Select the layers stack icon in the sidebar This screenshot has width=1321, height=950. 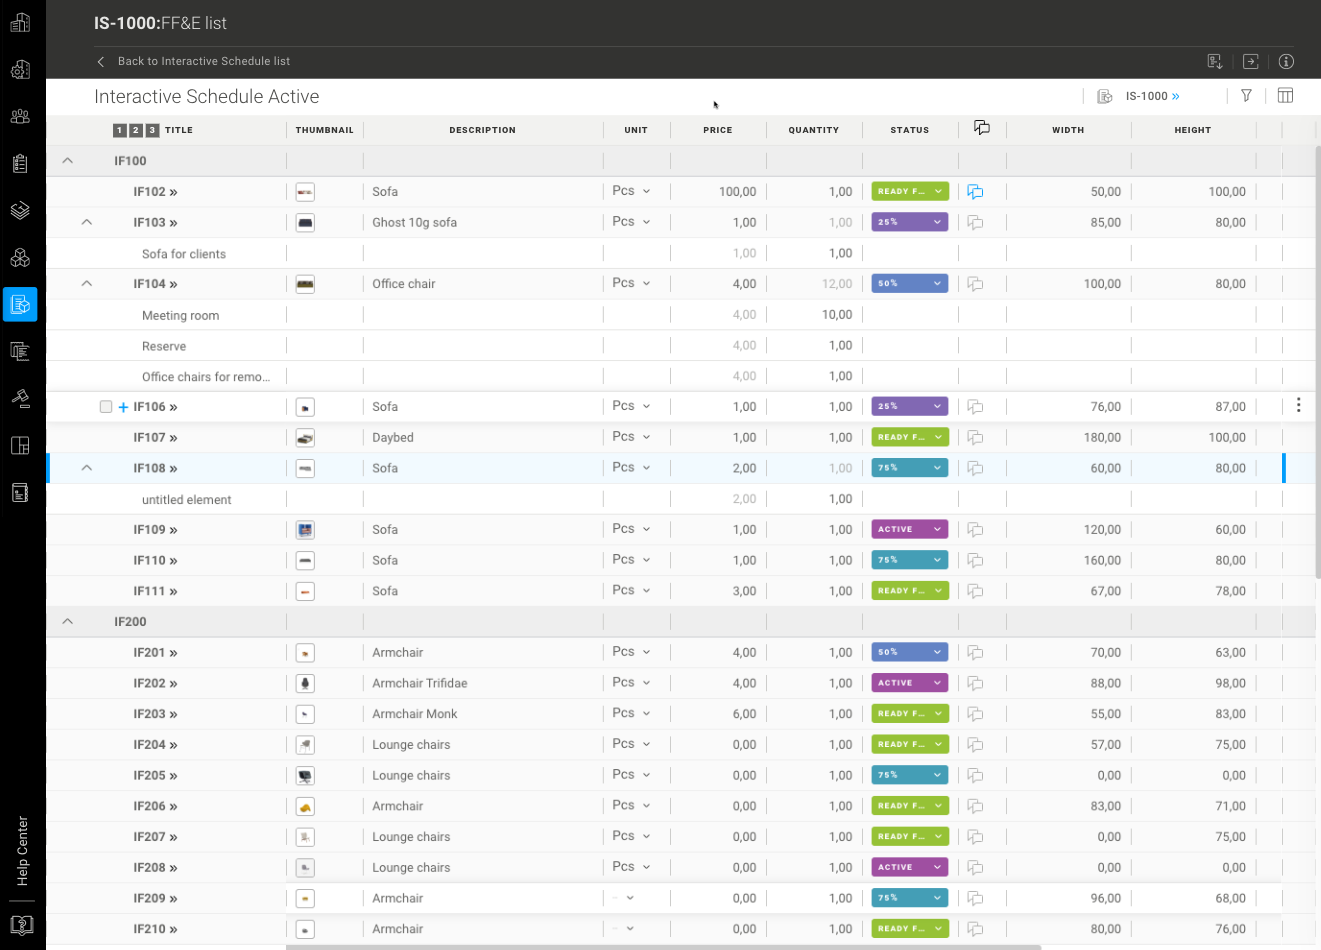[20, 210]
